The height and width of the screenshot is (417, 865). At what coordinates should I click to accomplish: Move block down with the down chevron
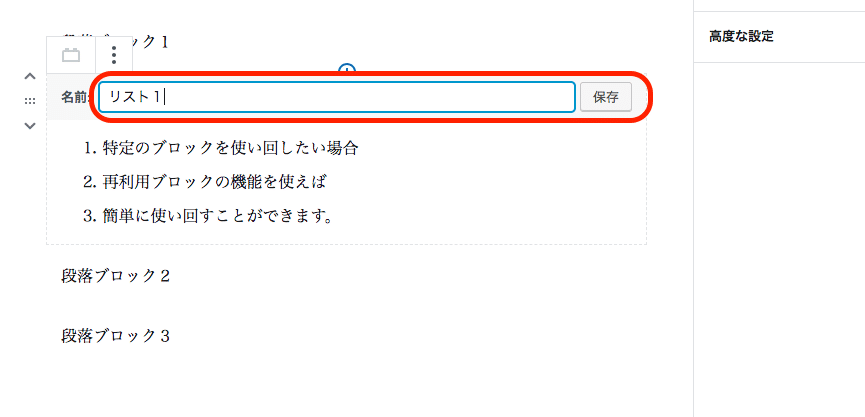coord(30,126)
